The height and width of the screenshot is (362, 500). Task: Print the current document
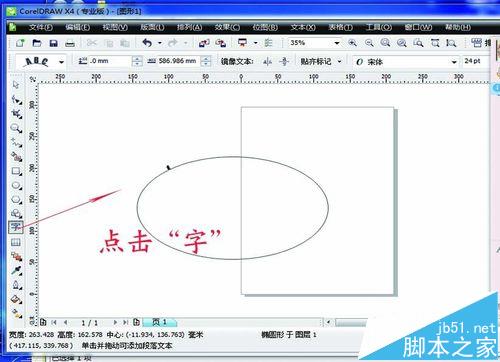(x=70, y=43)
